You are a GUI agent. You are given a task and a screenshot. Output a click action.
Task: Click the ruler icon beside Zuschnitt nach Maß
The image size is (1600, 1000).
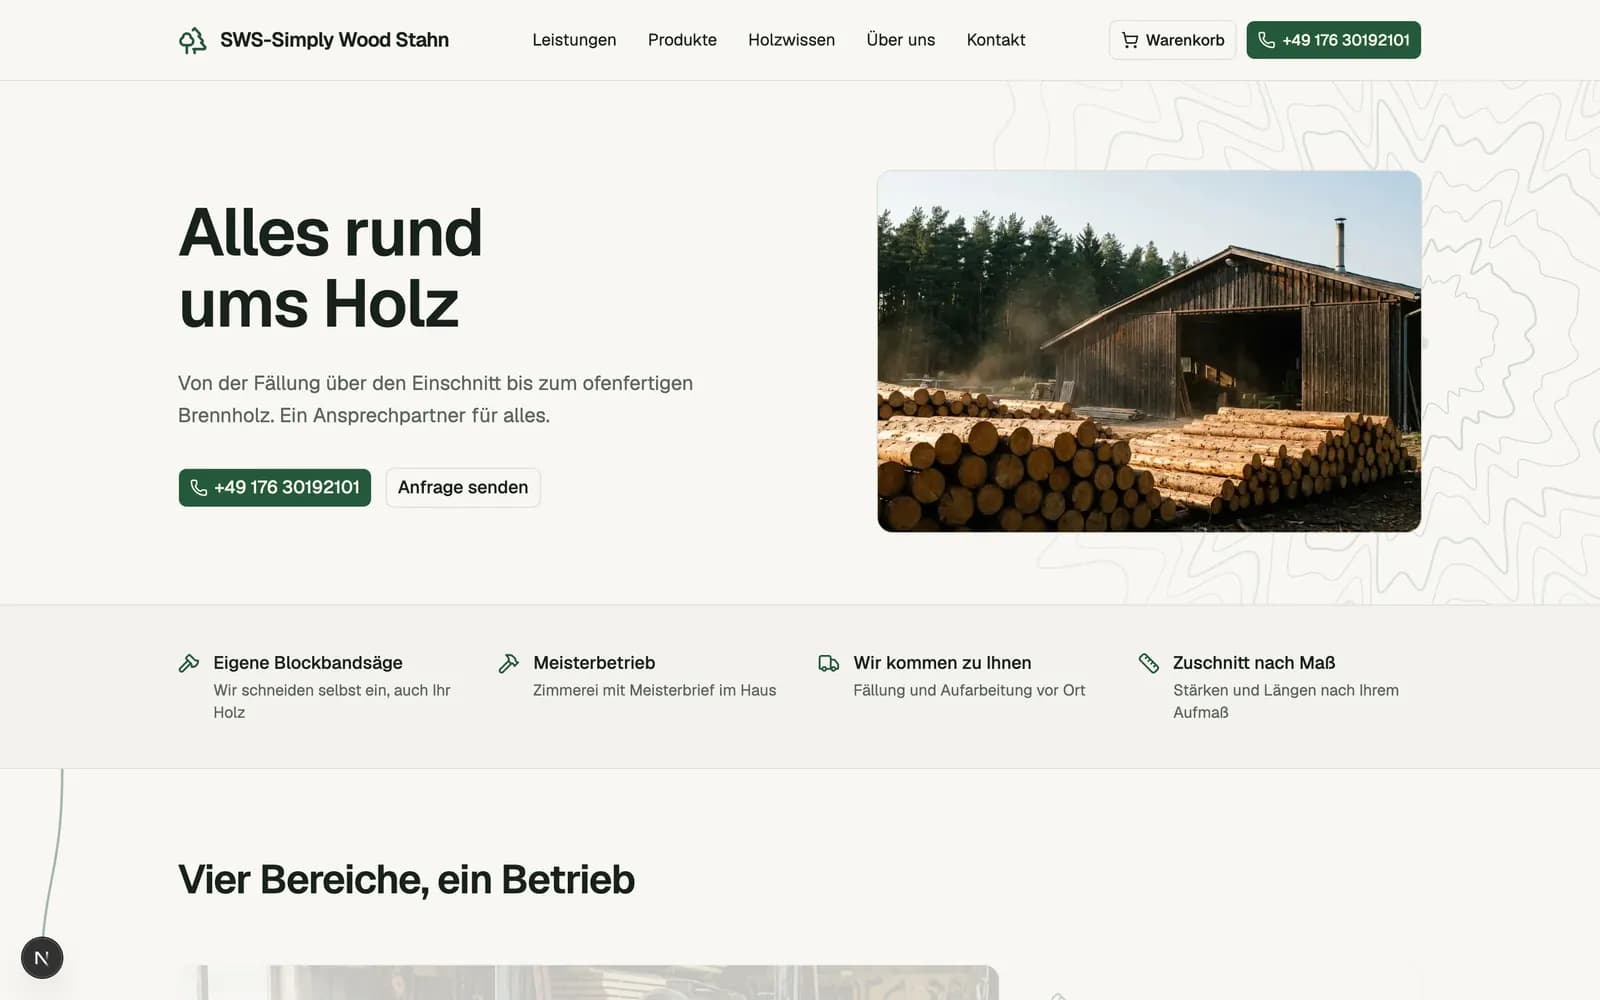pyautogui.click(x=1149, y=663)
